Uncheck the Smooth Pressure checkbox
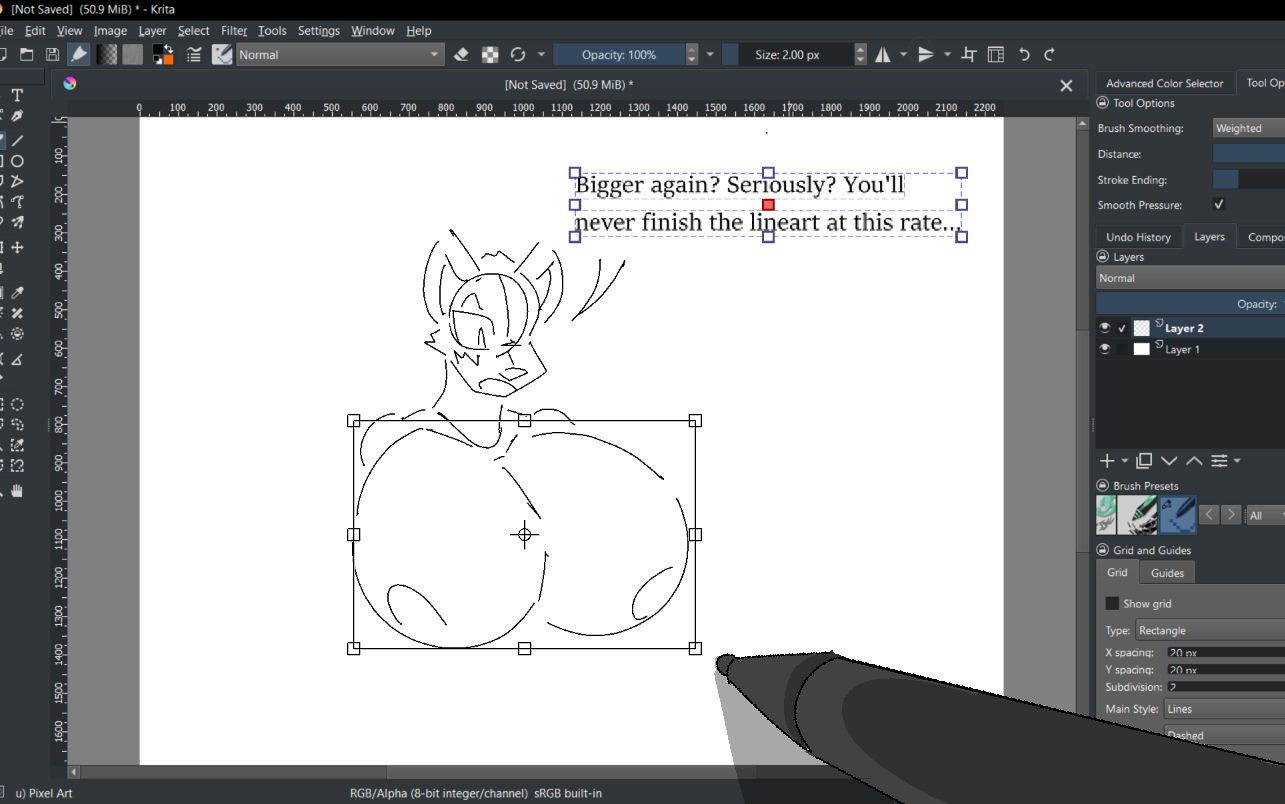Viewport: 1285px width, 804px height. point(1218,205)
